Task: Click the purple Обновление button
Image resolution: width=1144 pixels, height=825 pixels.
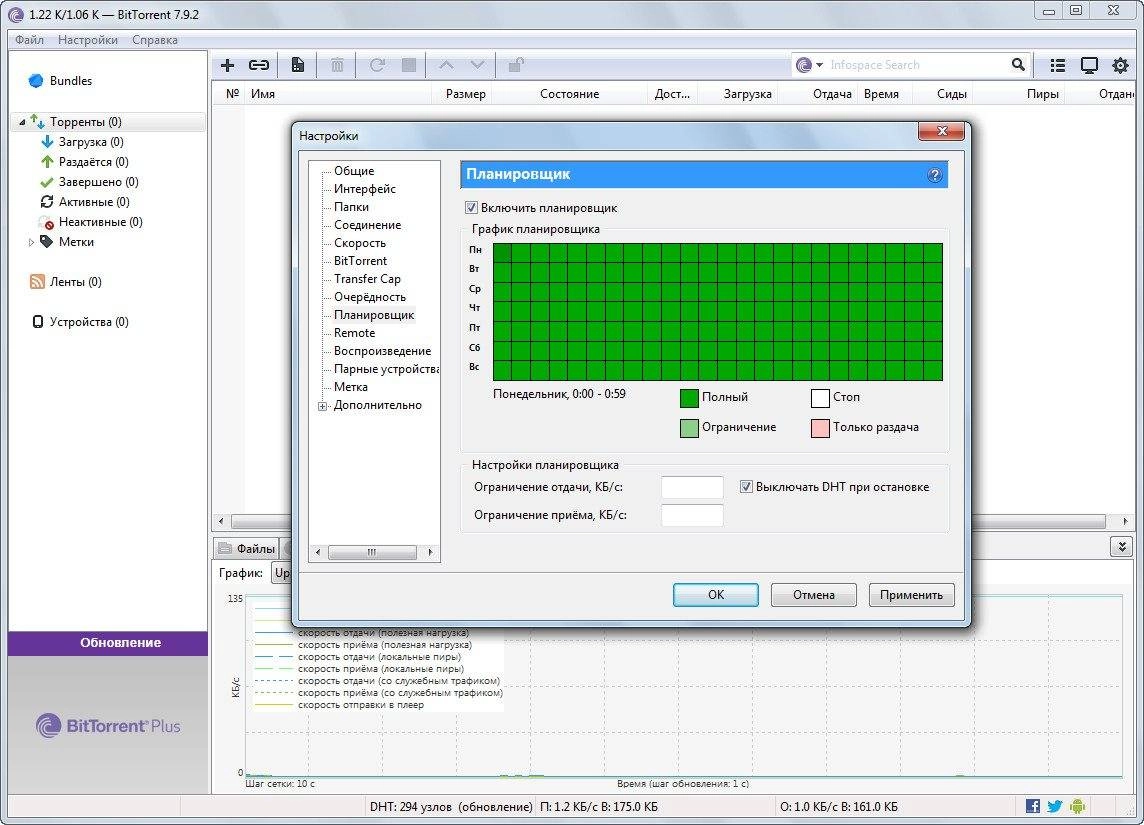Action: point(108,643)
